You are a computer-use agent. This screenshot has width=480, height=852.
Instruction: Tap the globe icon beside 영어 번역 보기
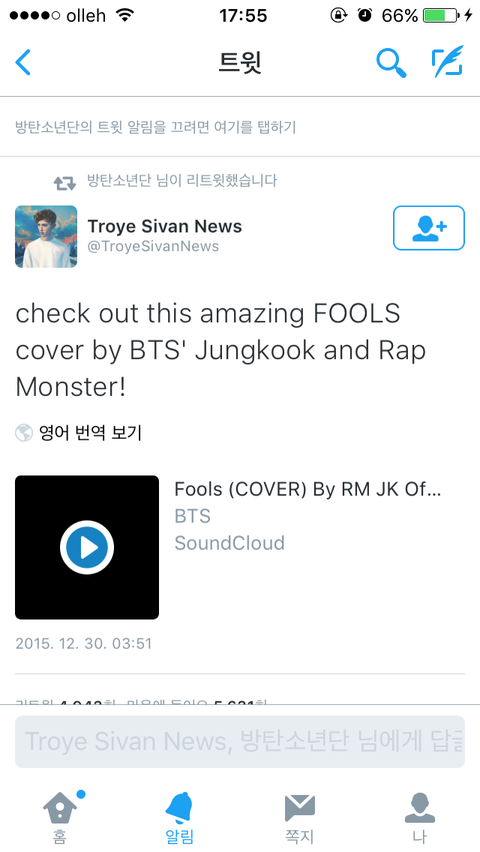(x=24, y=433)
